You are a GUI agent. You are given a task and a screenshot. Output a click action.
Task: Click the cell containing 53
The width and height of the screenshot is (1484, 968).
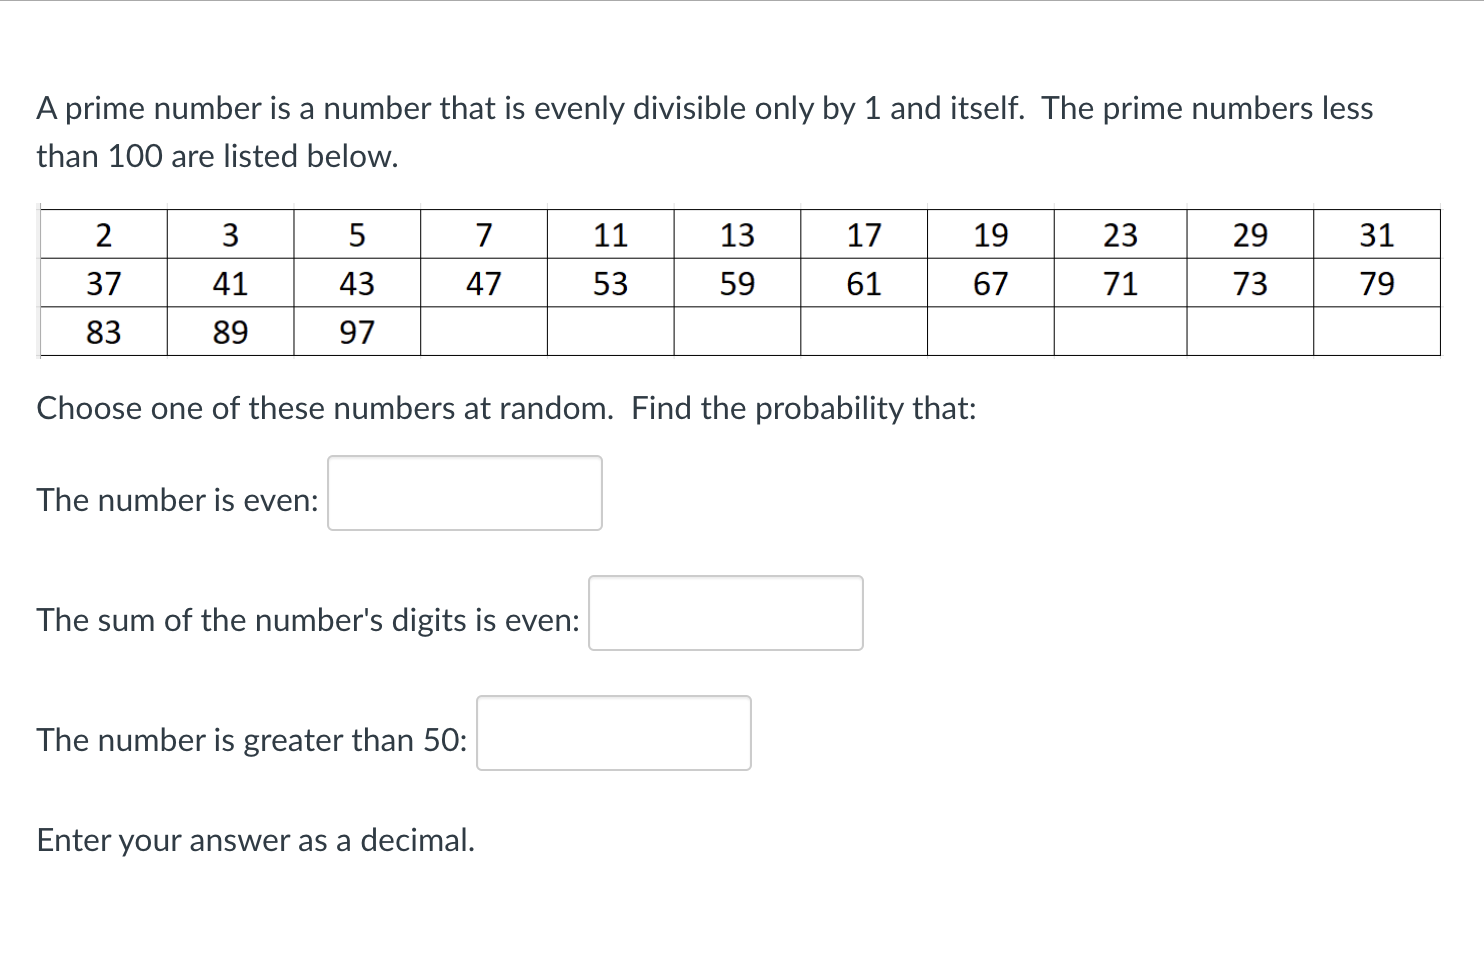611,283
